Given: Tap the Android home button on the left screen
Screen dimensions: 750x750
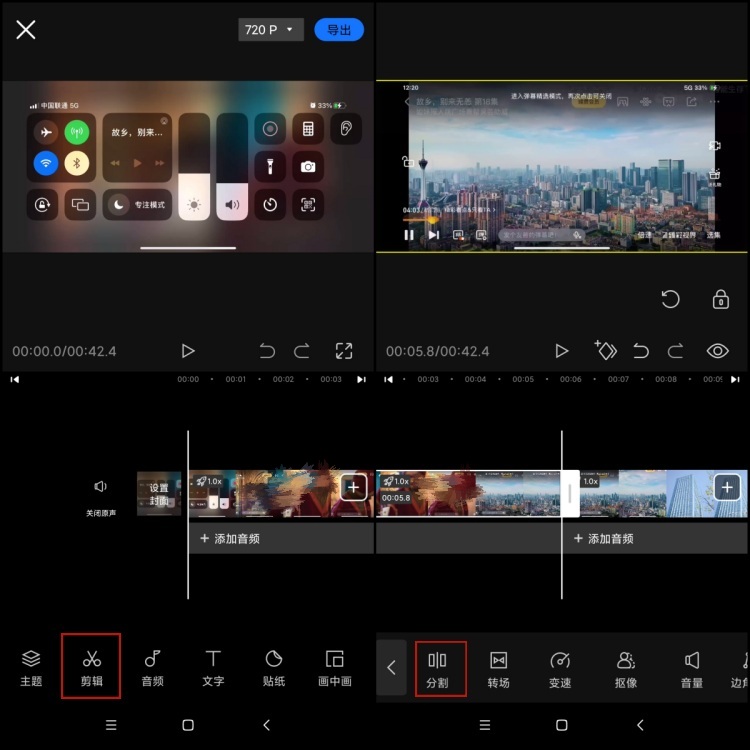Looking at the screenshot, I should click(x=188, y=725).
